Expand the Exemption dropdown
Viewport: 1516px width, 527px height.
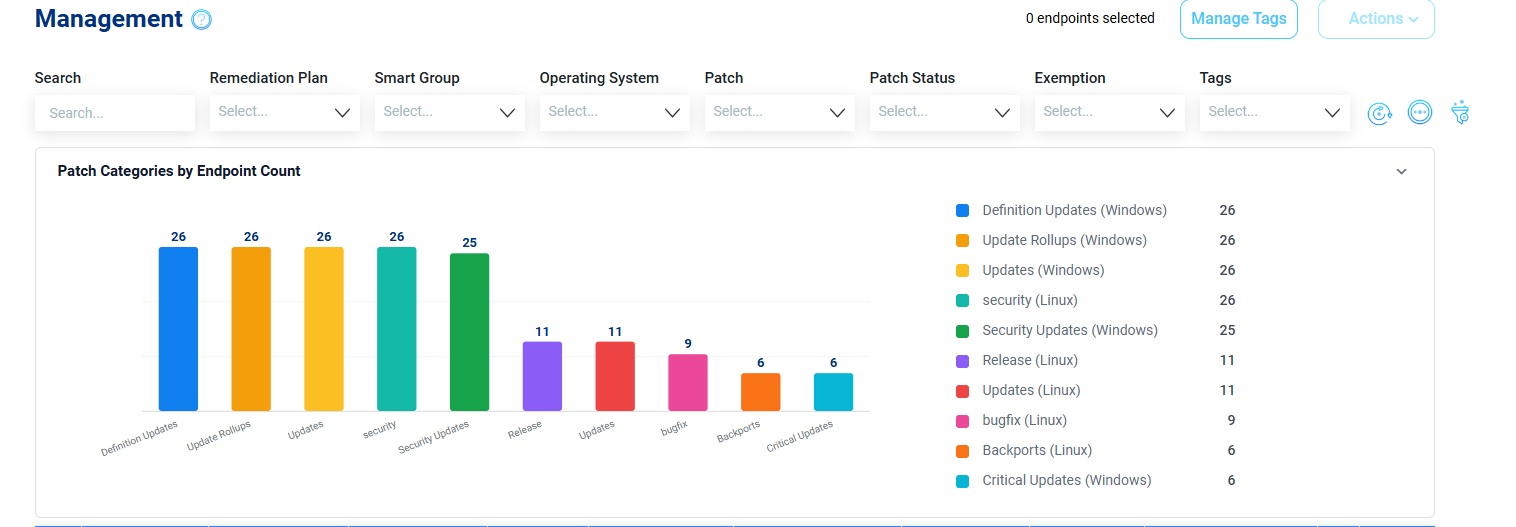pos(1110,112)
